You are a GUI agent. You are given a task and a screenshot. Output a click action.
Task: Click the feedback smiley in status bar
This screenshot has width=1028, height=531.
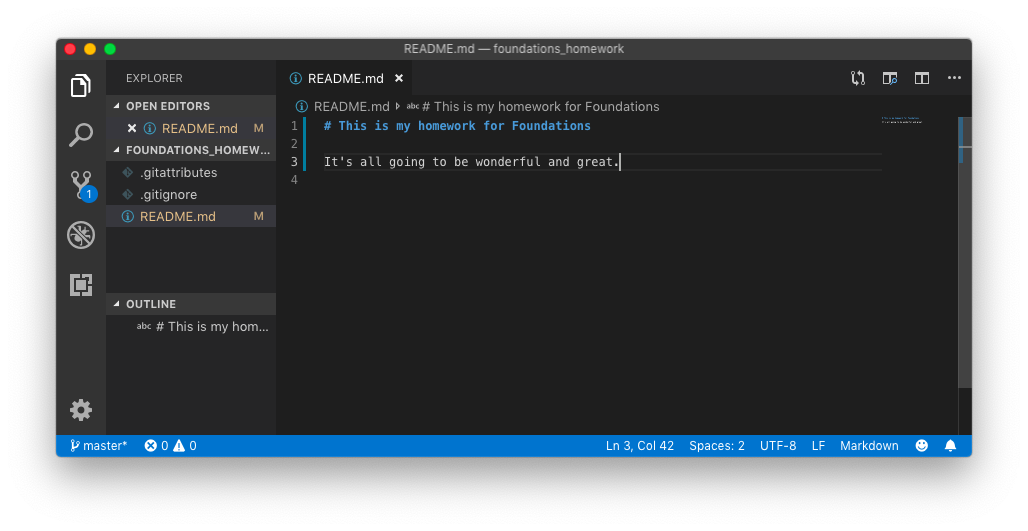pyautogui.click(x=922, y=446)
